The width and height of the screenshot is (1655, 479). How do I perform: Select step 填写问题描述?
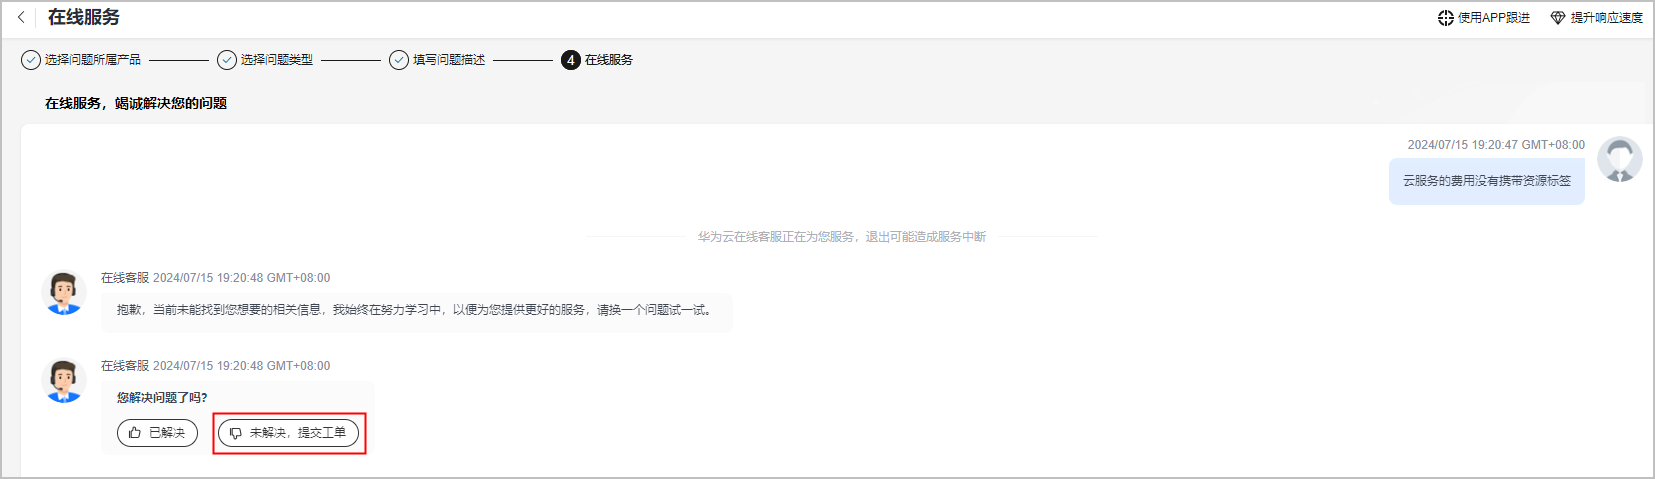(437, 60)
